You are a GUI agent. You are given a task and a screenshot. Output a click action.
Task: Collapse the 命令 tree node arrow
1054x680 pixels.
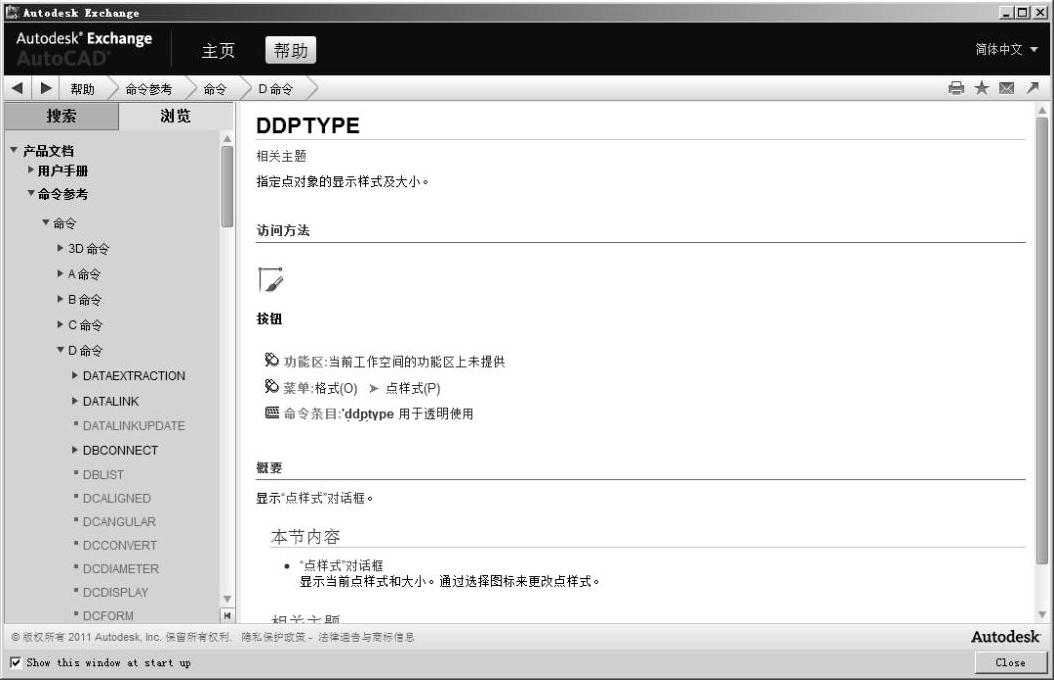click(46, 222)
